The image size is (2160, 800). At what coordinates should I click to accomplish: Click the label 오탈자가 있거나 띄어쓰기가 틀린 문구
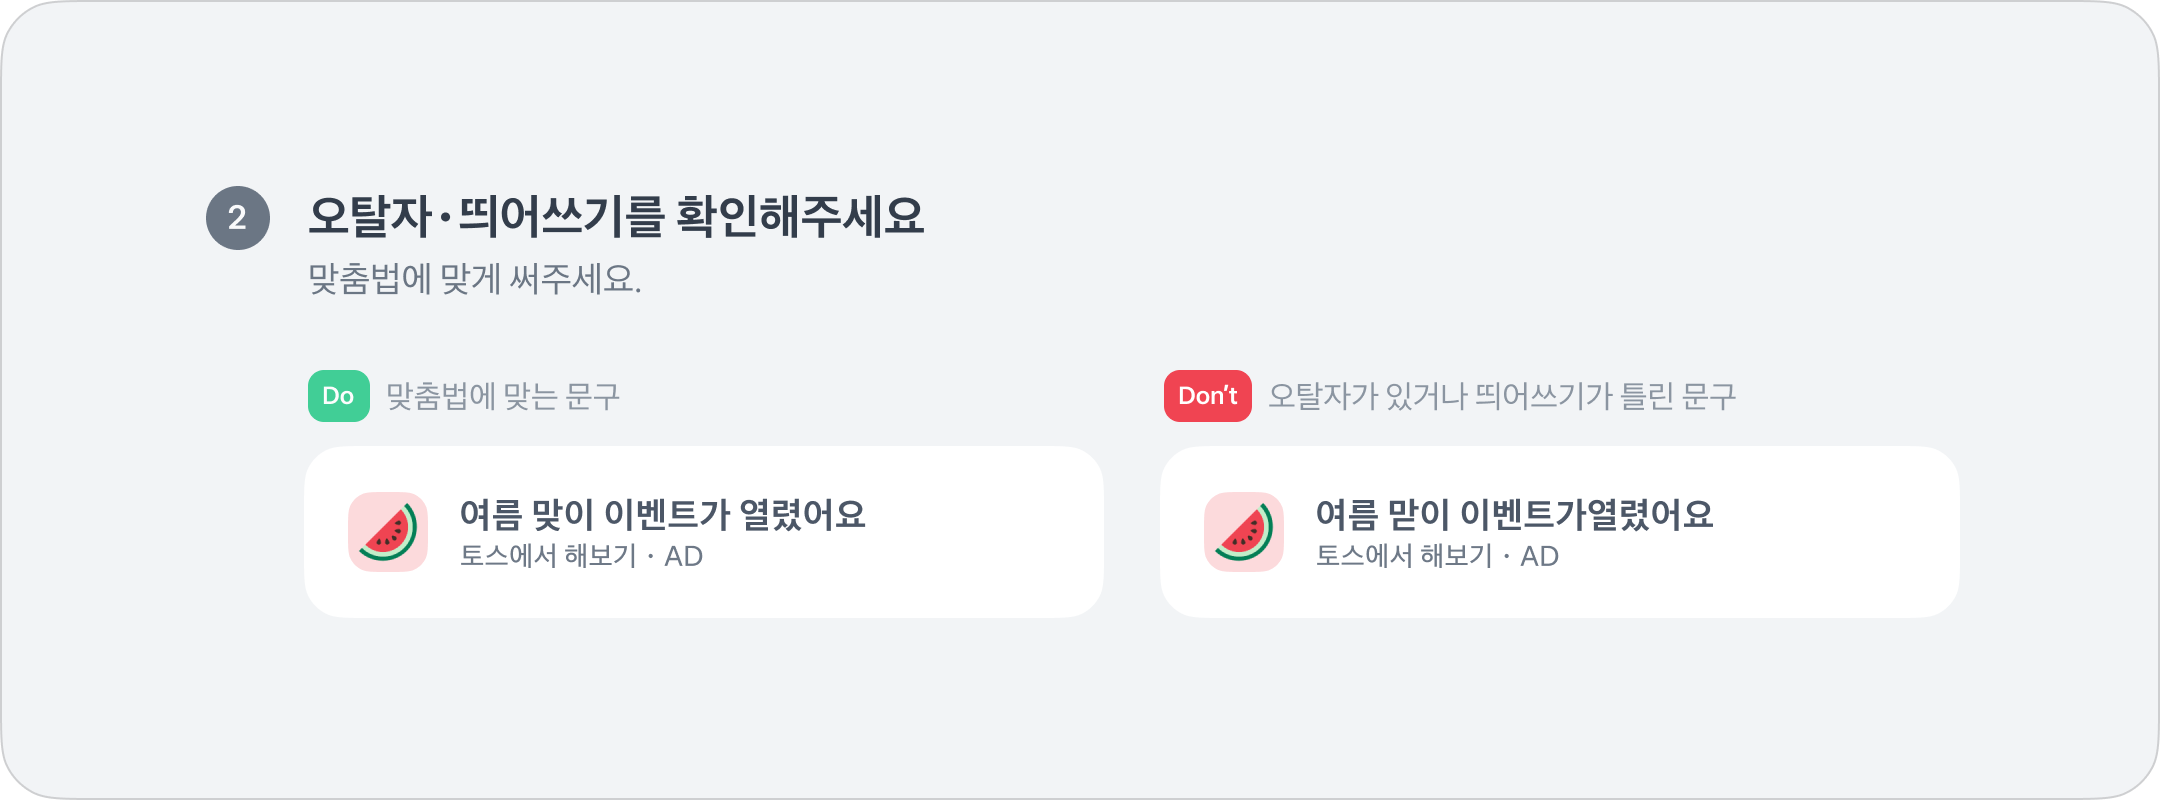(x=1501, y=397)
